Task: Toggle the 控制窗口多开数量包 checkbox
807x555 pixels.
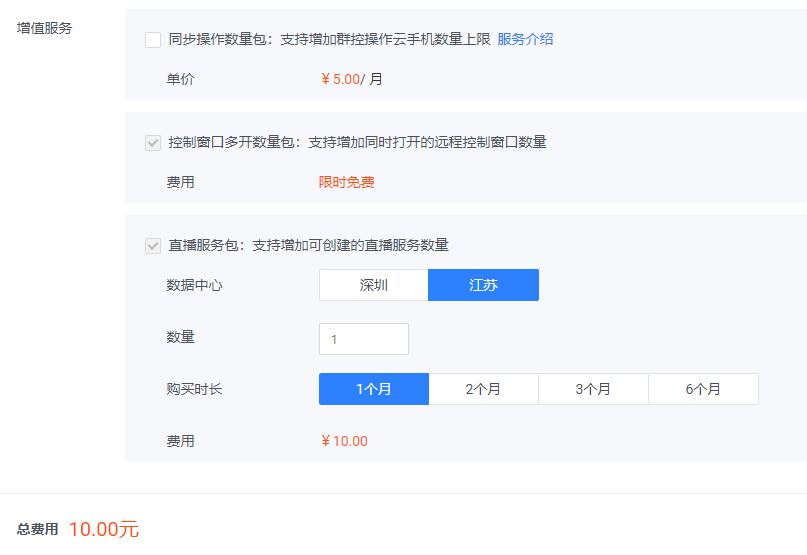Action: tap(153, 143)
